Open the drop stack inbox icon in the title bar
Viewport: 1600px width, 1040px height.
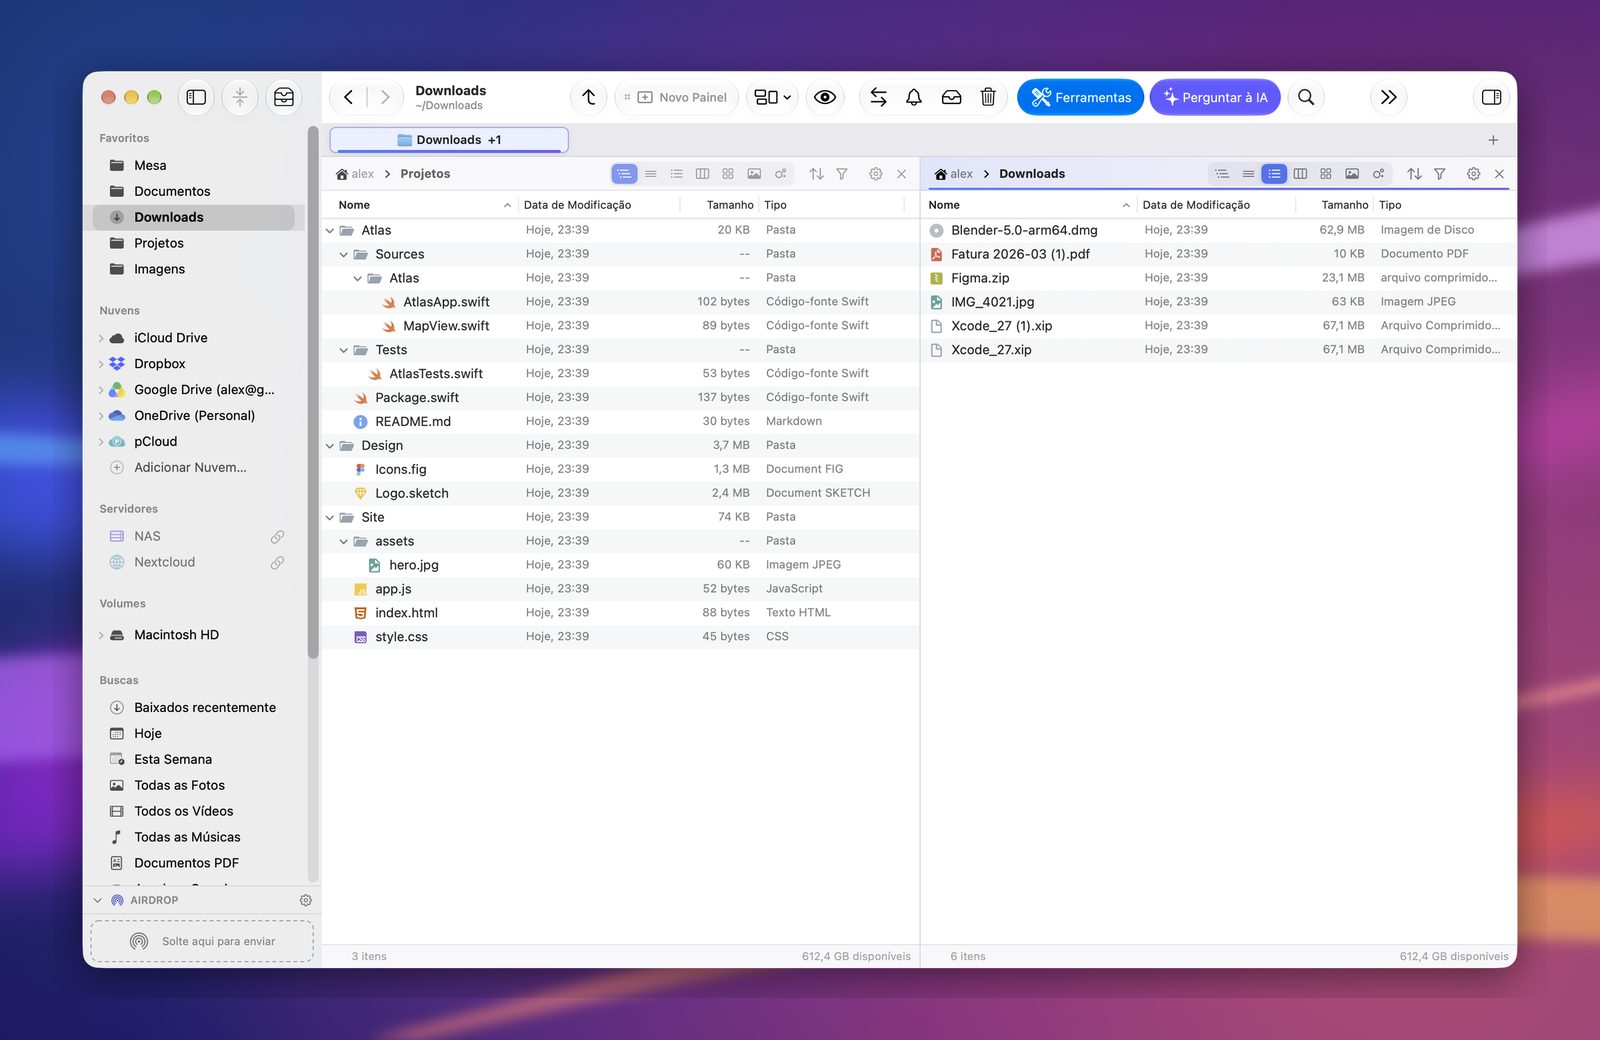click(x=284, y=97)
